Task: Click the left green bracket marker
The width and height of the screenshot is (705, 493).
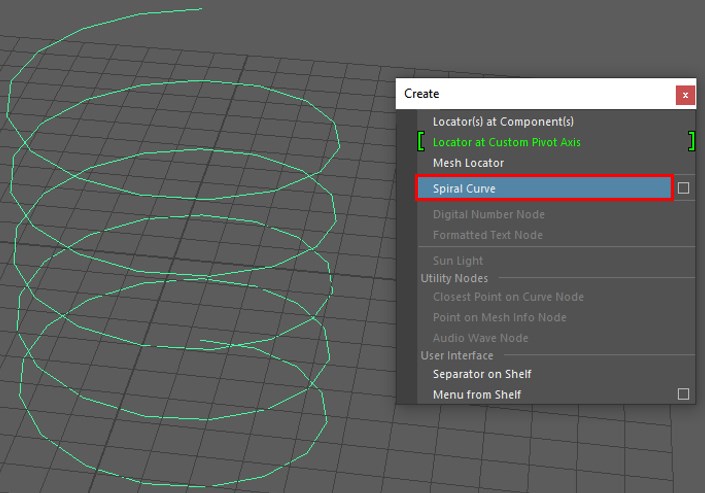Action: click(420, 142)
